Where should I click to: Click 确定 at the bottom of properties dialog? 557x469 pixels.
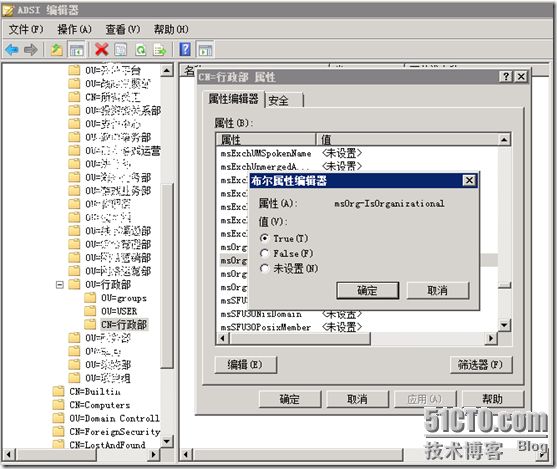click(x=290, y=399)
